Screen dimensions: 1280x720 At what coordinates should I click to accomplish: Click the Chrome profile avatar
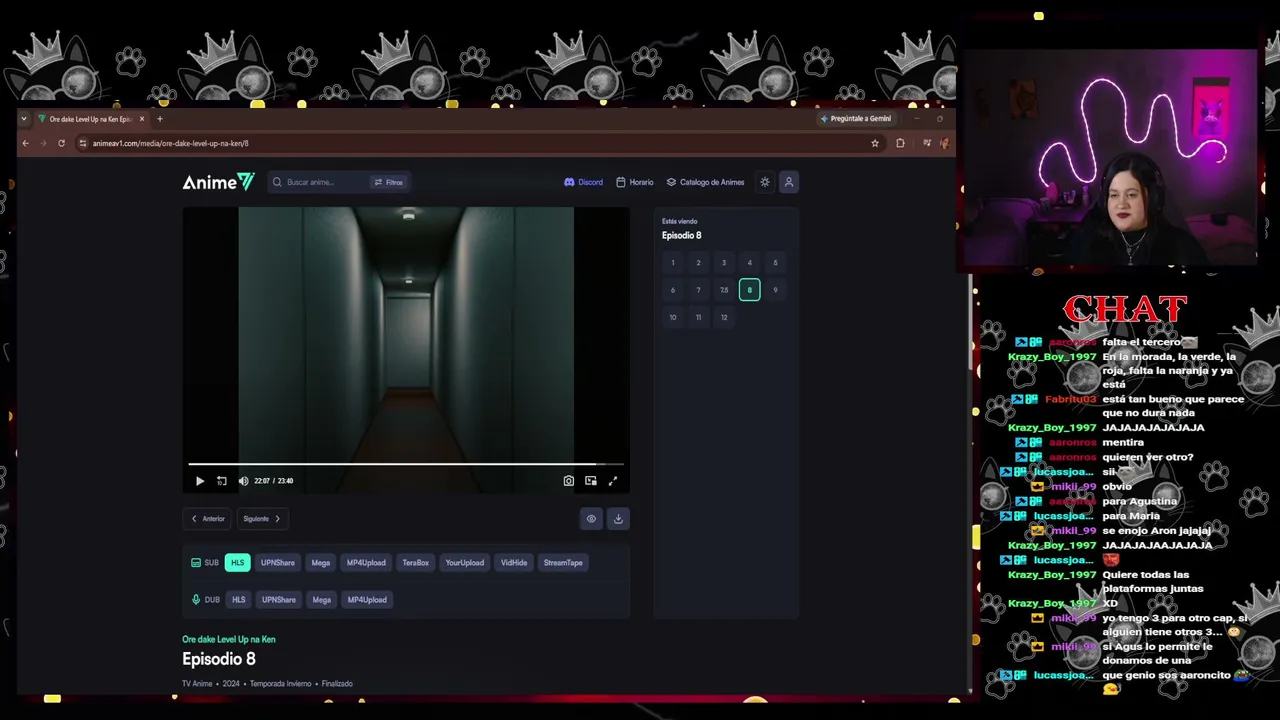pos(944,143)
